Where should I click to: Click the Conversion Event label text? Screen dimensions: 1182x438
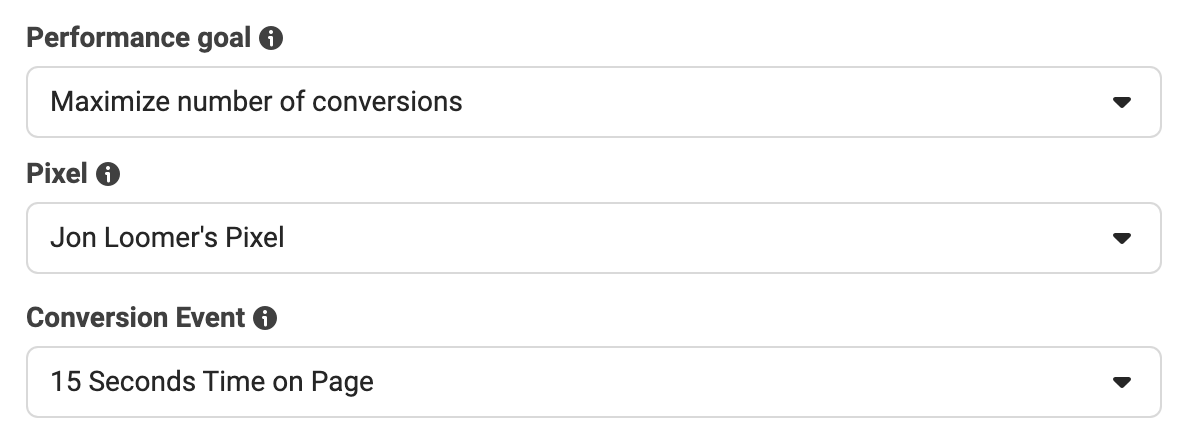pyautogui.click(x=136, y=317)
